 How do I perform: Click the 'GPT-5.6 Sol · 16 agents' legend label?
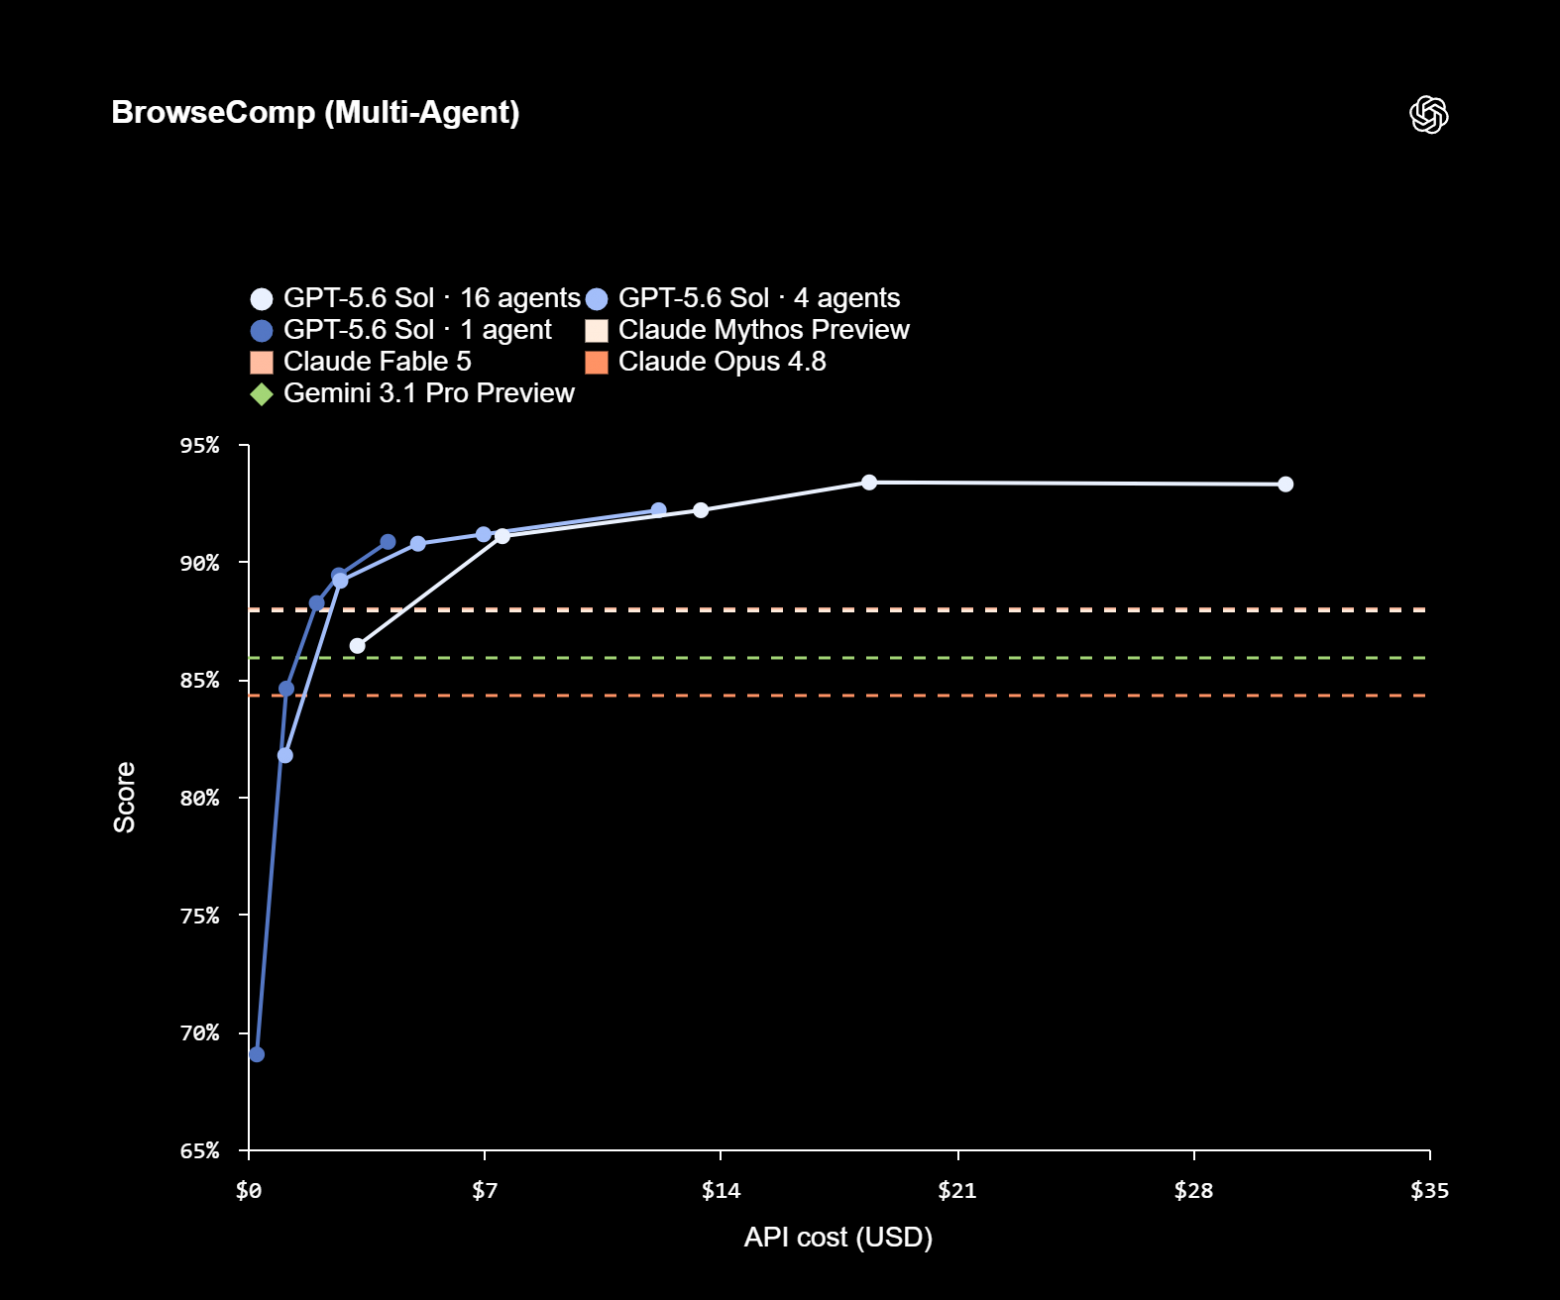tap(432, 298)
